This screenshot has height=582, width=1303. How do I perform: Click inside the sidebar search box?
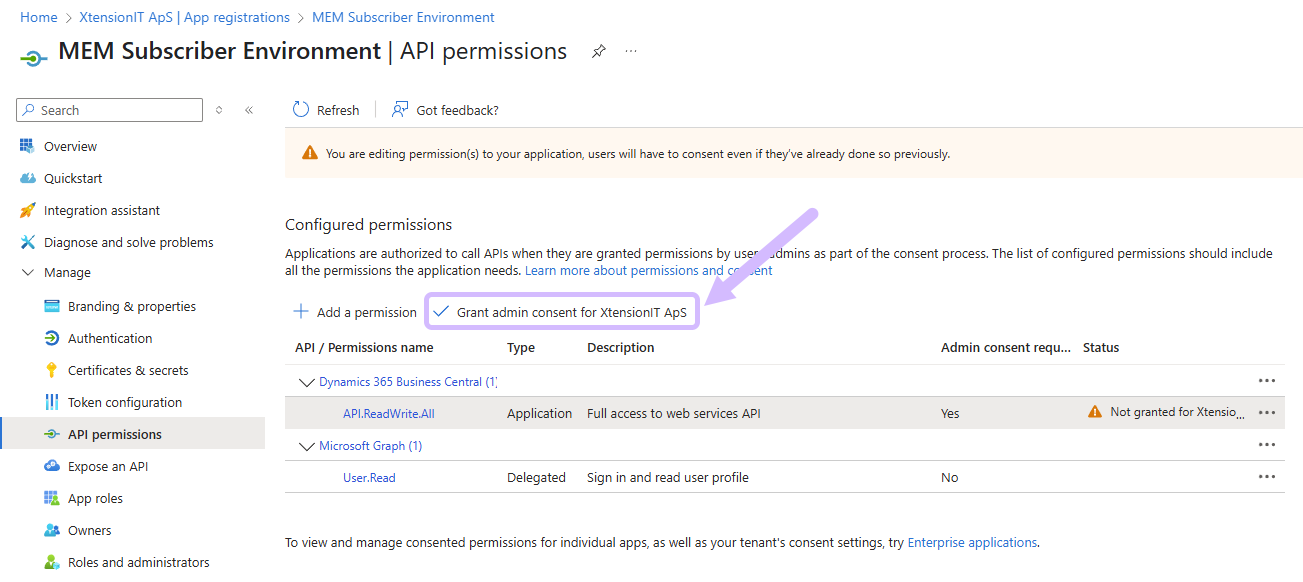pyautogui.click(x=108, y=110)
